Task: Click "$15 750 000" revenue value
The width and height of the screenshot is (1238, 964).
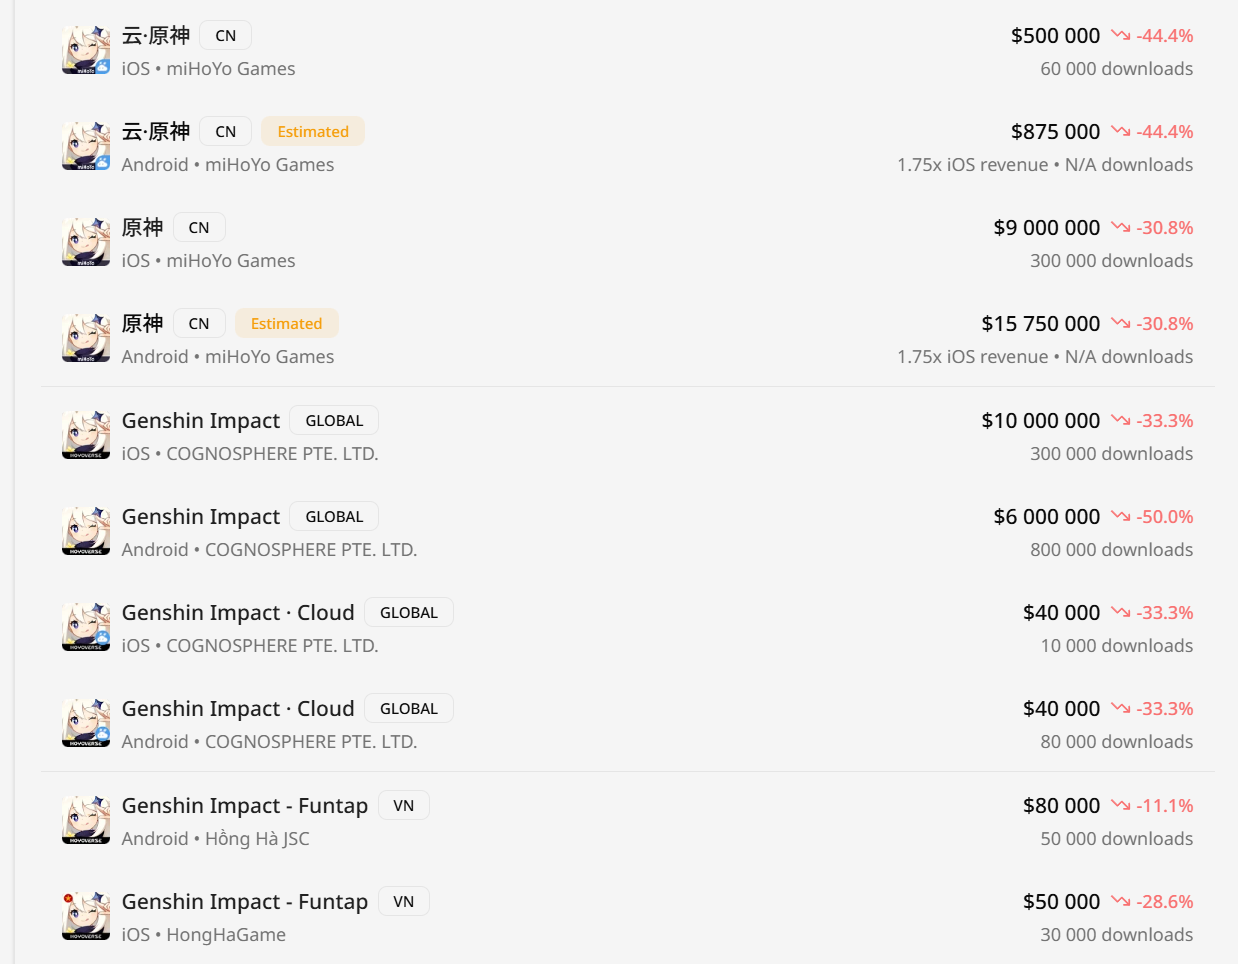Action: coord(1041,324)
